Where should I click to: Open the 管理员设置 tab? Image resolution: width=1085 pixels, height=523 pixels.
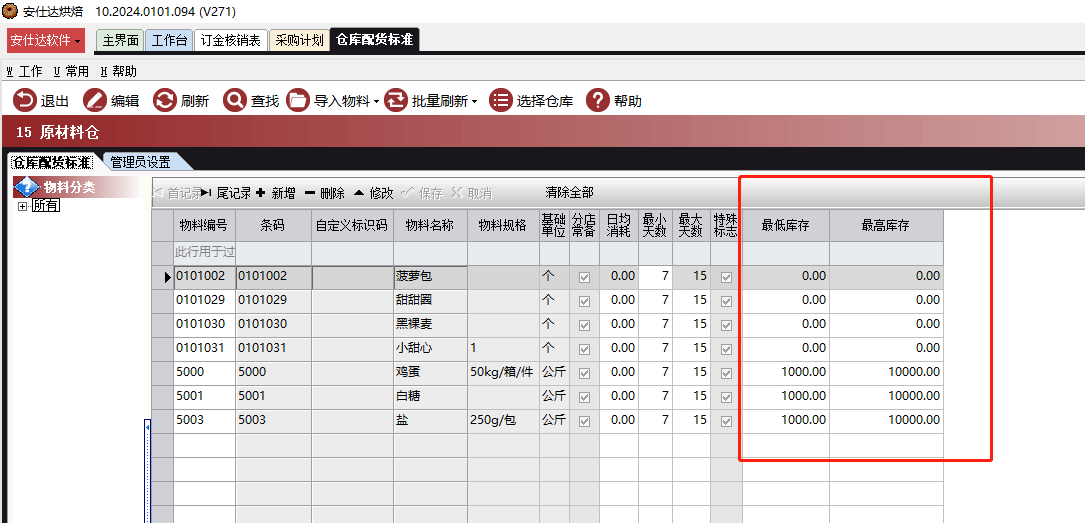pos(140,163)
